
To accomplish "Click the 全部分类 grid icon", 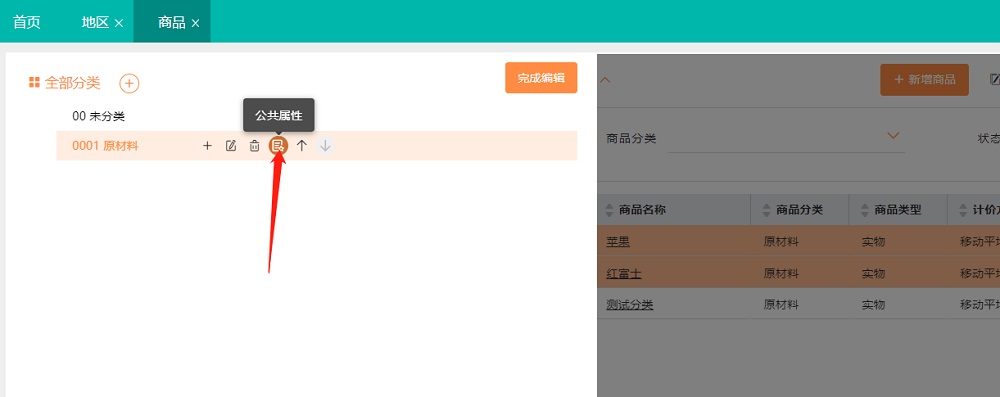I will 34,82.
